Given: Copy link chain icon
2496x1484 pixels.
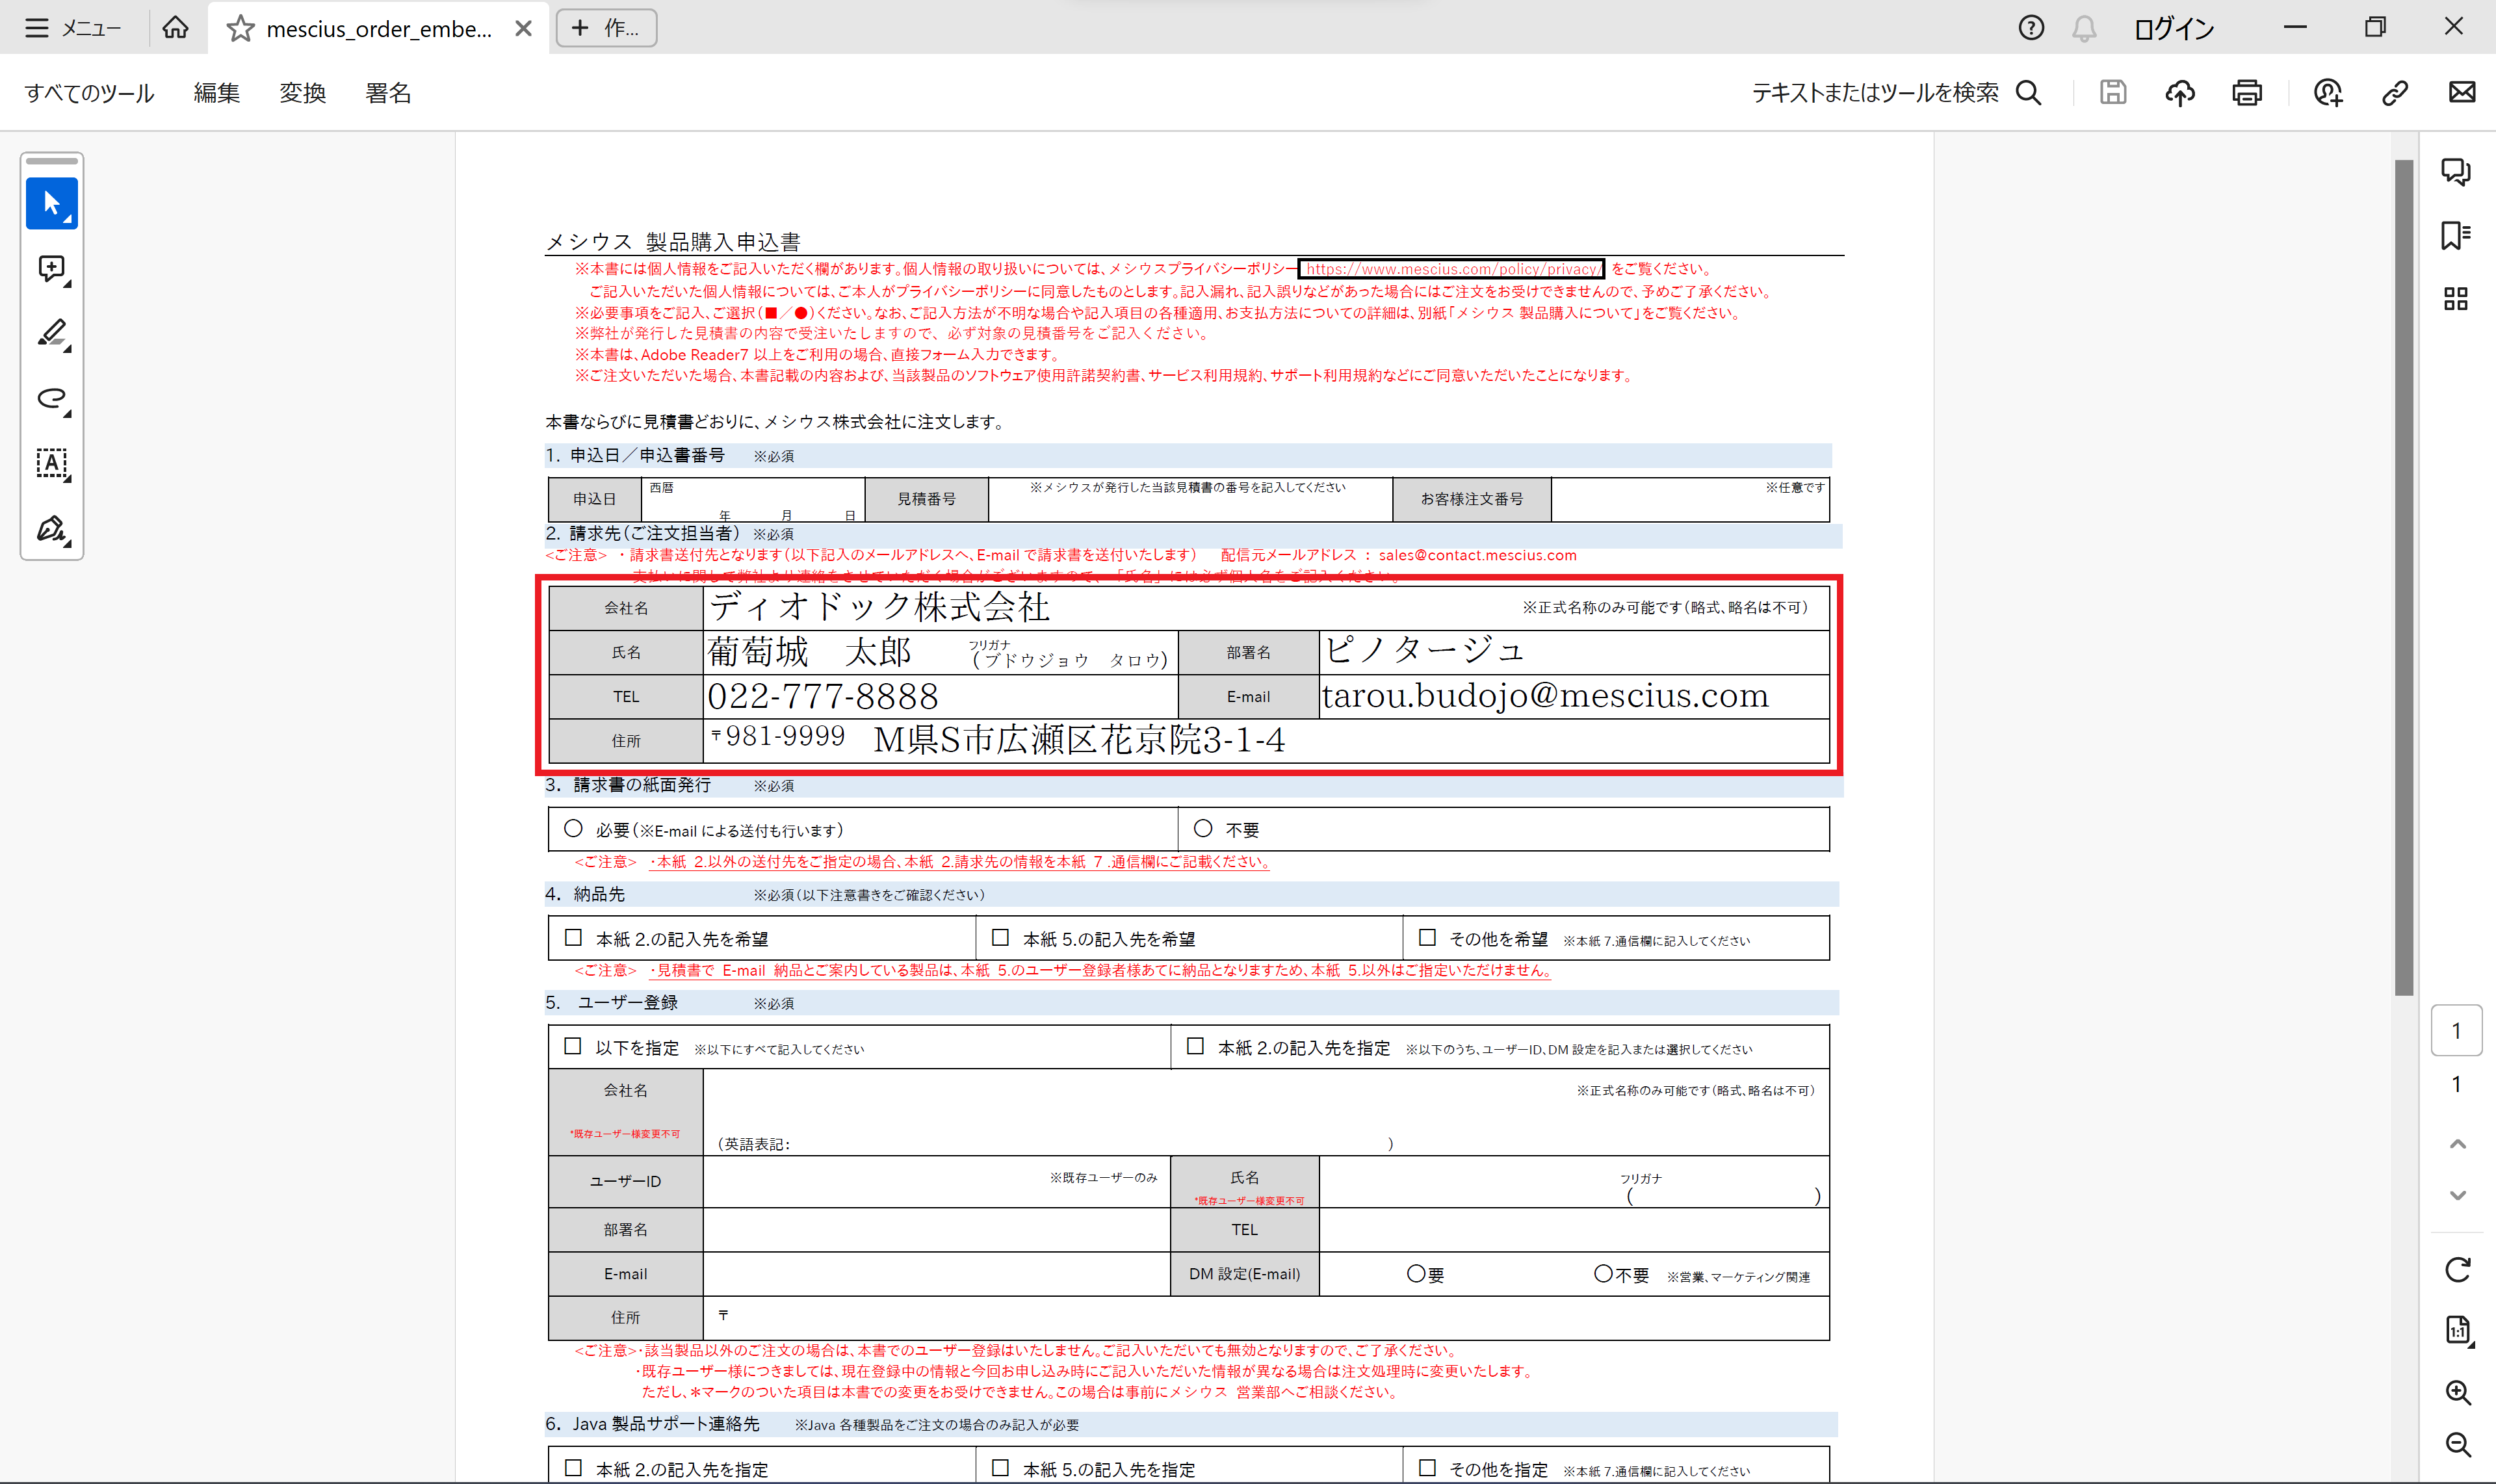Looking at the screenshot, I should pos(2395,93).
